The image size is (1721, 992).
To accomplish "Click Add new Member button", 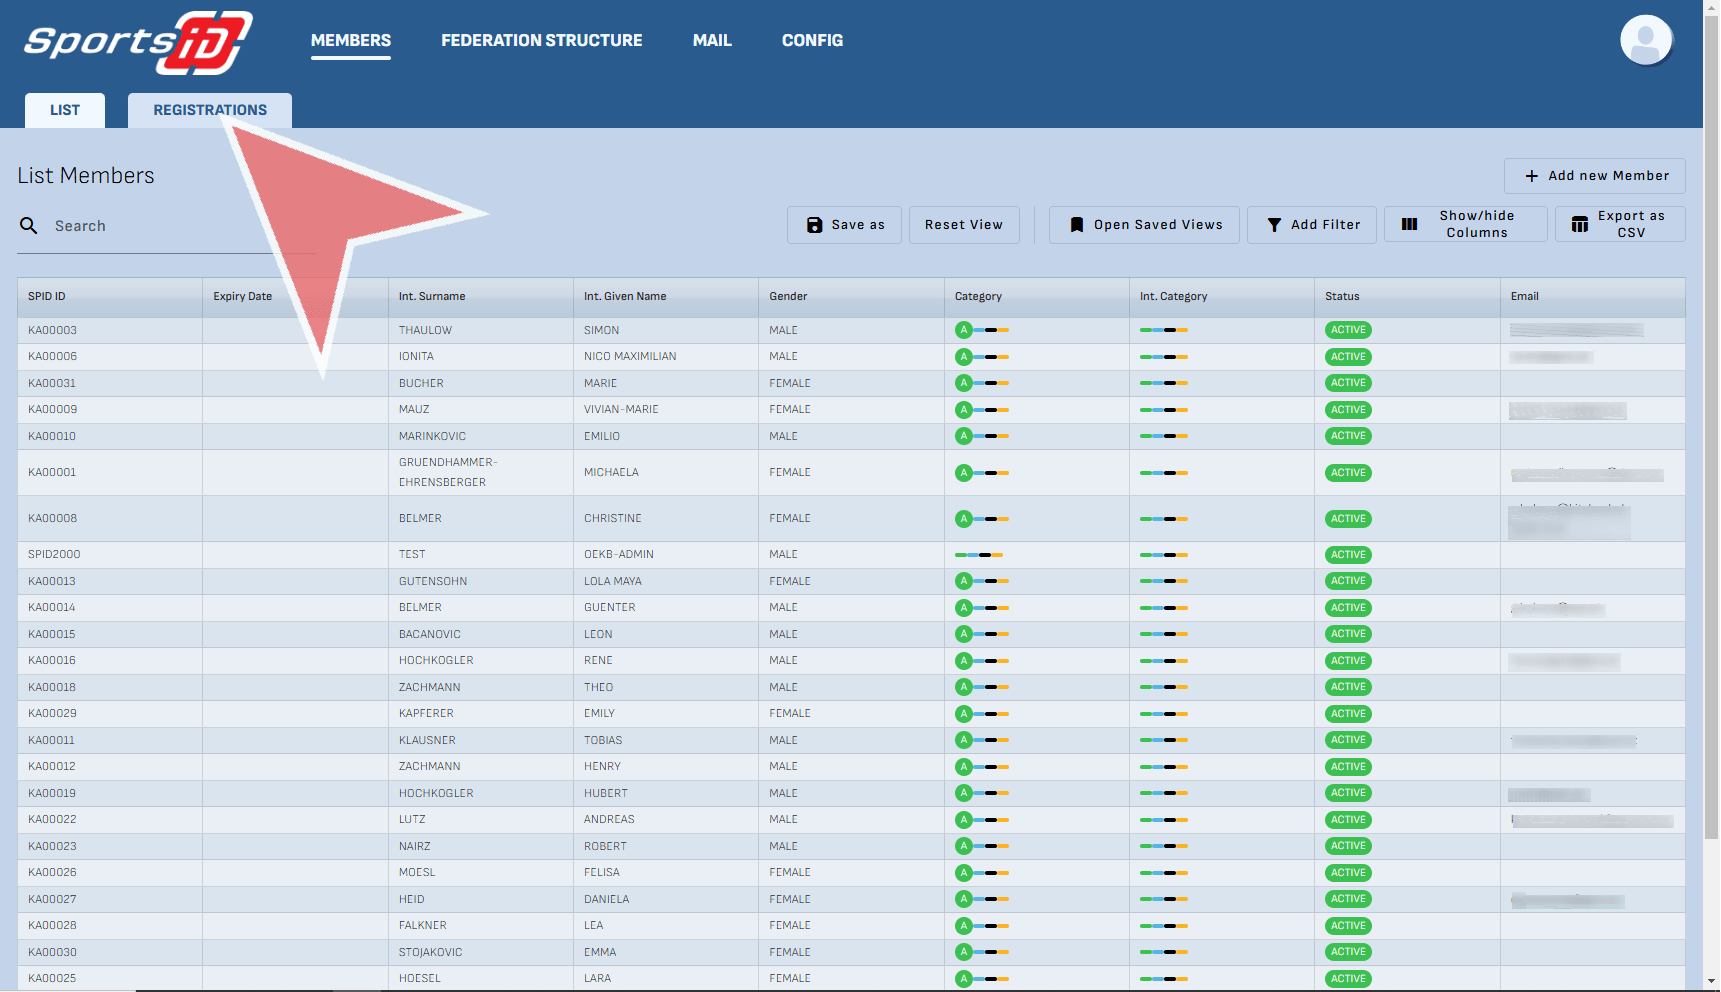I will [1595, 176].
